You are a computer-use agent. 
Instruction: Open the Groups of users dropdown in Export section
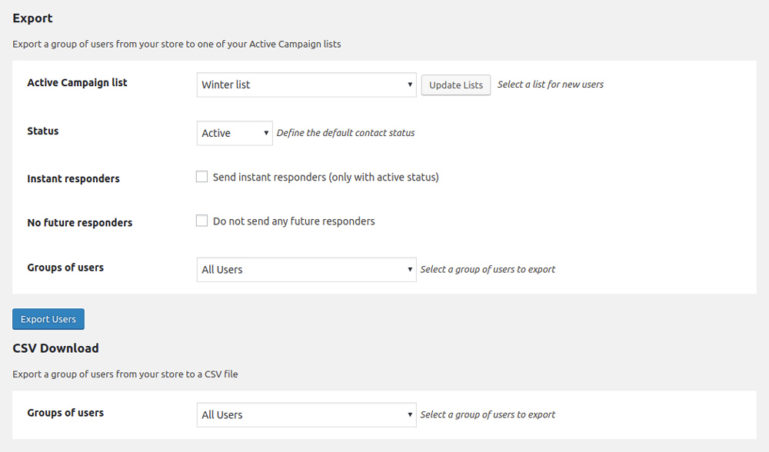point(306,269)
